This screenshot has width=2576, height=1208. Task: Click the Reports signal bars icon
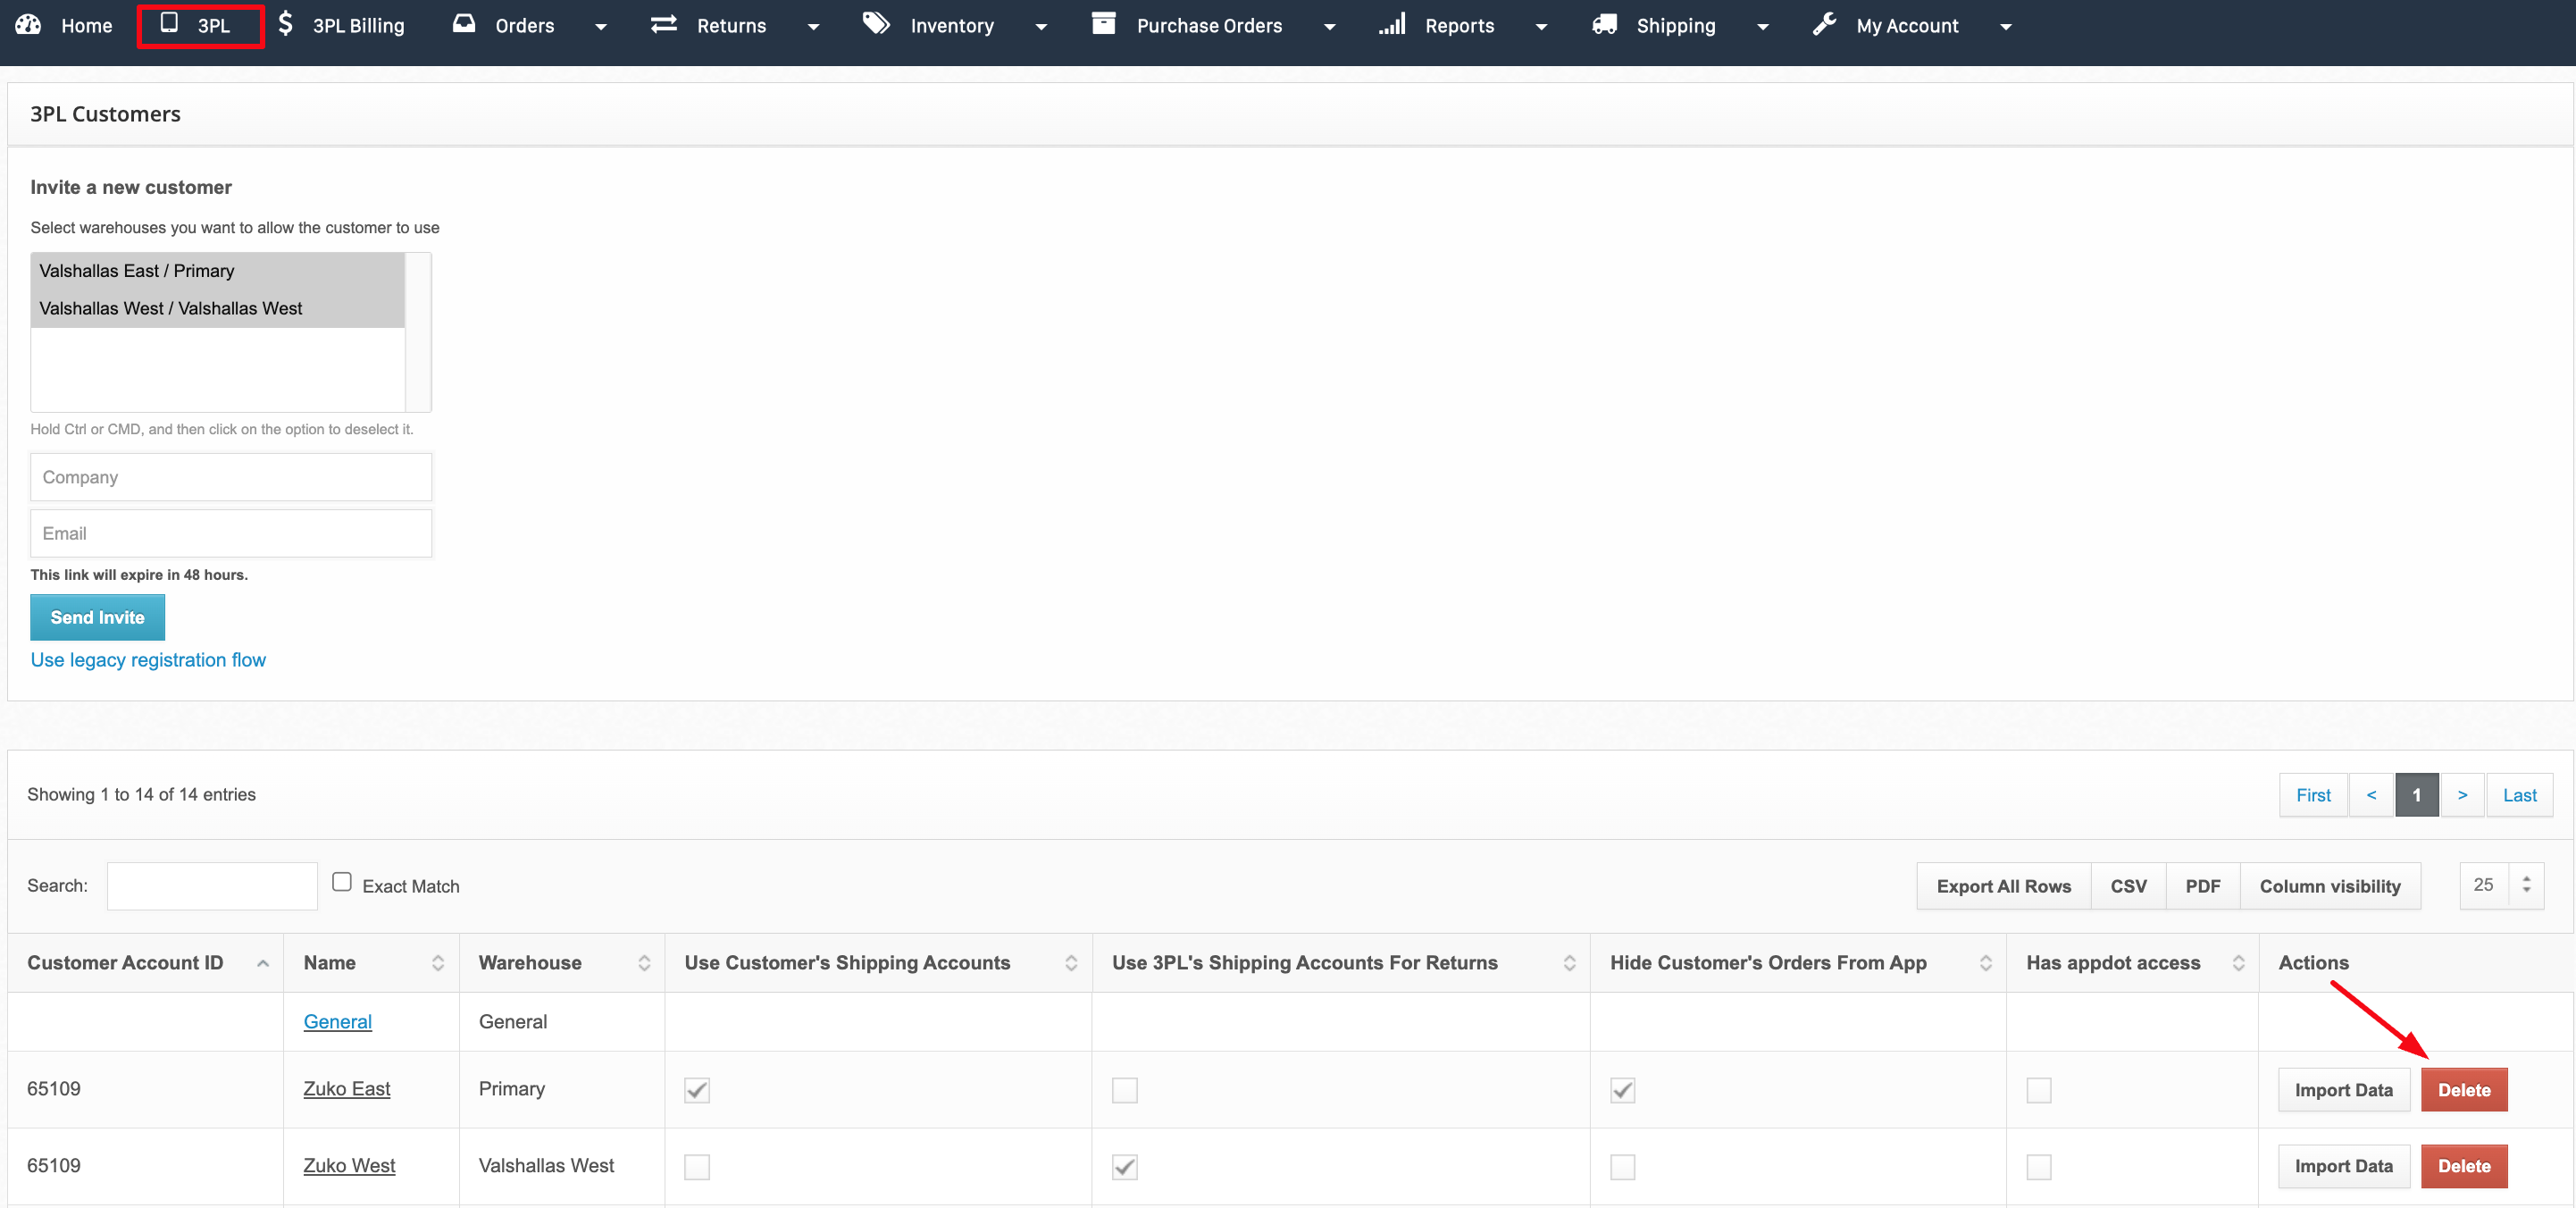pyautogui.click(x=1392, y=24)
